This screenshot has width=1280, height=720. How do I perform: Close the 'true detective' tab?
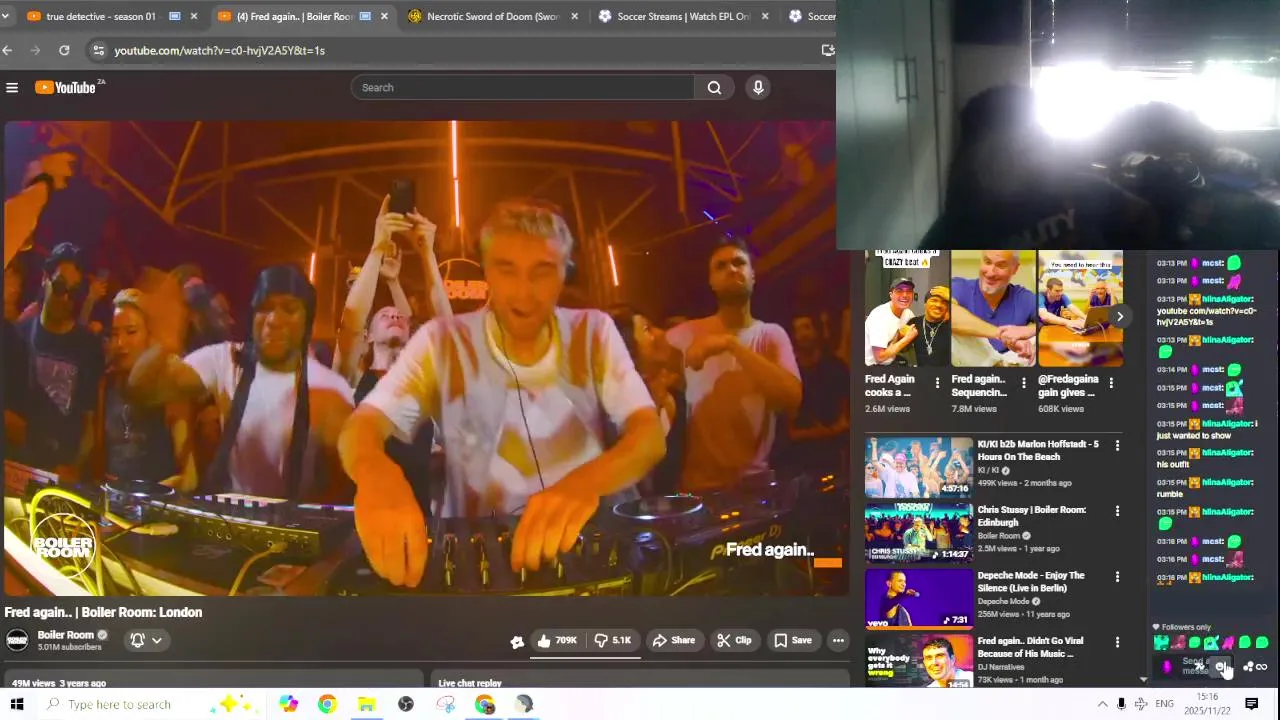point(194,16)
